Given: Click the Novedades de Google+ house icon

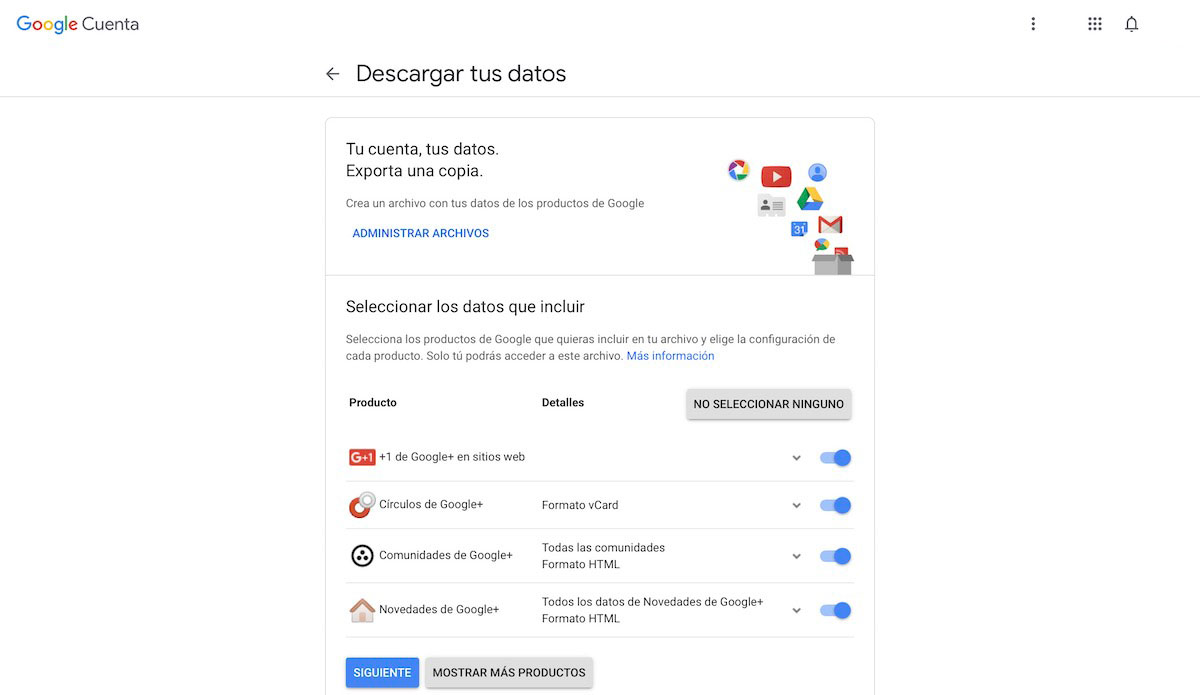Looking at the screenshot, I should [x=362, y=610].
